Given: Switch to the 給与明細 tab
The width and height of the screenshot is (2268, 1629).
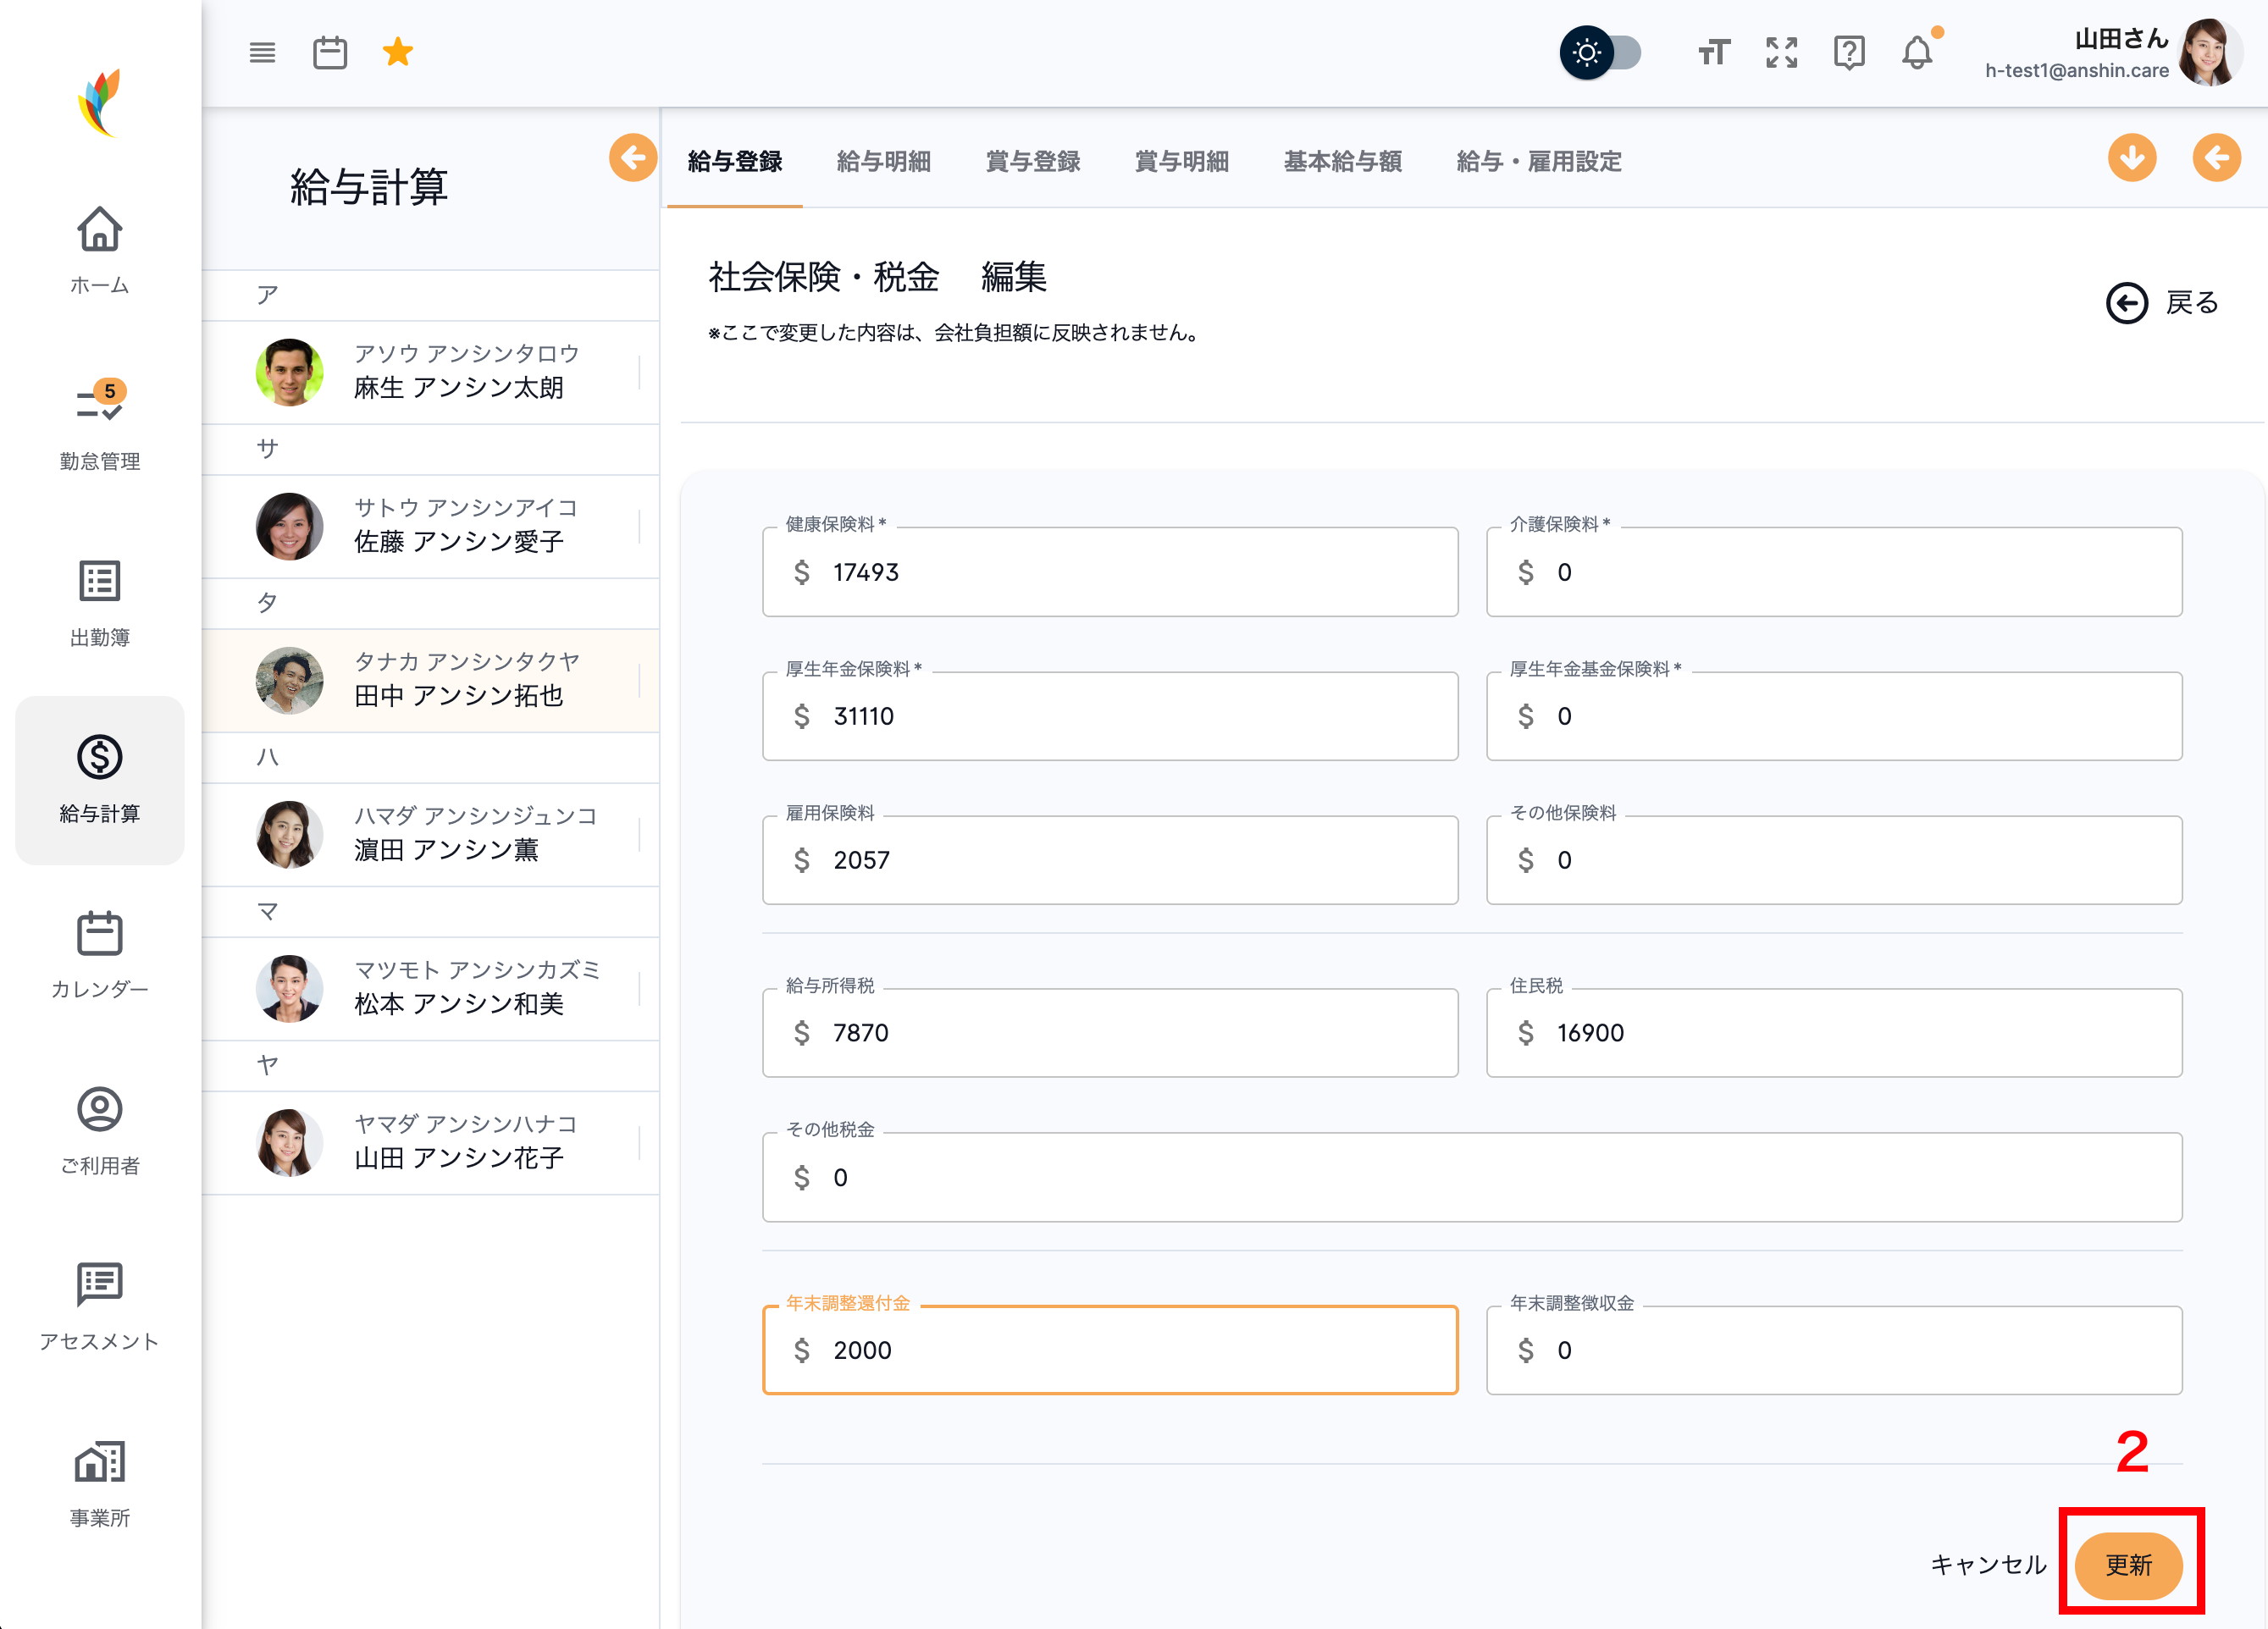Looking at the screenshot, I should (x=883, y=162).
